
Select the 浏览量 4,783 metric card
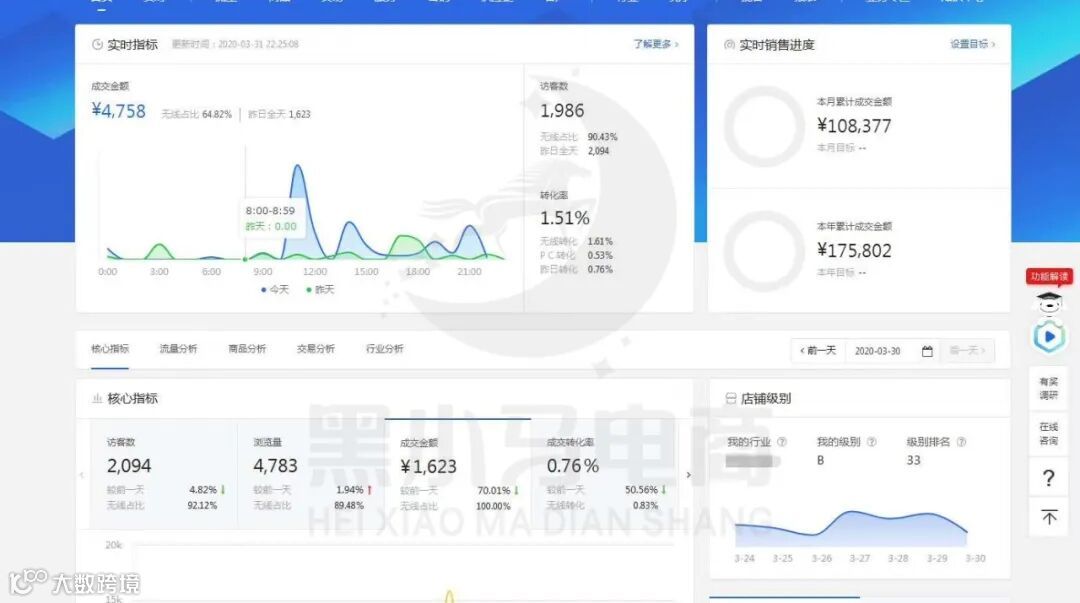coord(311,474)
